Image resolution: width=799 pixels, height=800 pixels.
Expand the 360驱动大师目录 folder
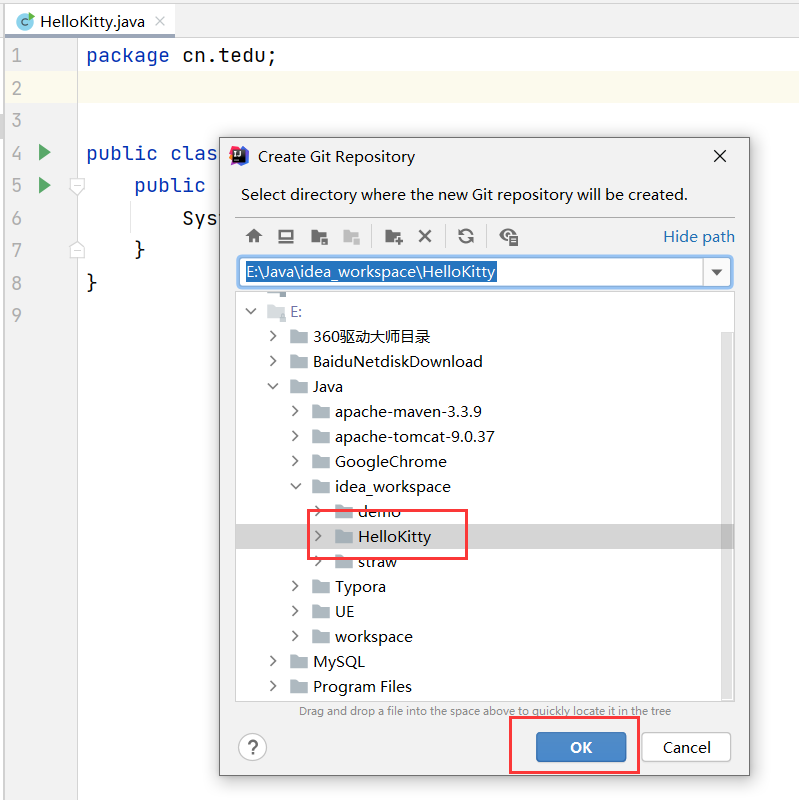click(273, 336)
